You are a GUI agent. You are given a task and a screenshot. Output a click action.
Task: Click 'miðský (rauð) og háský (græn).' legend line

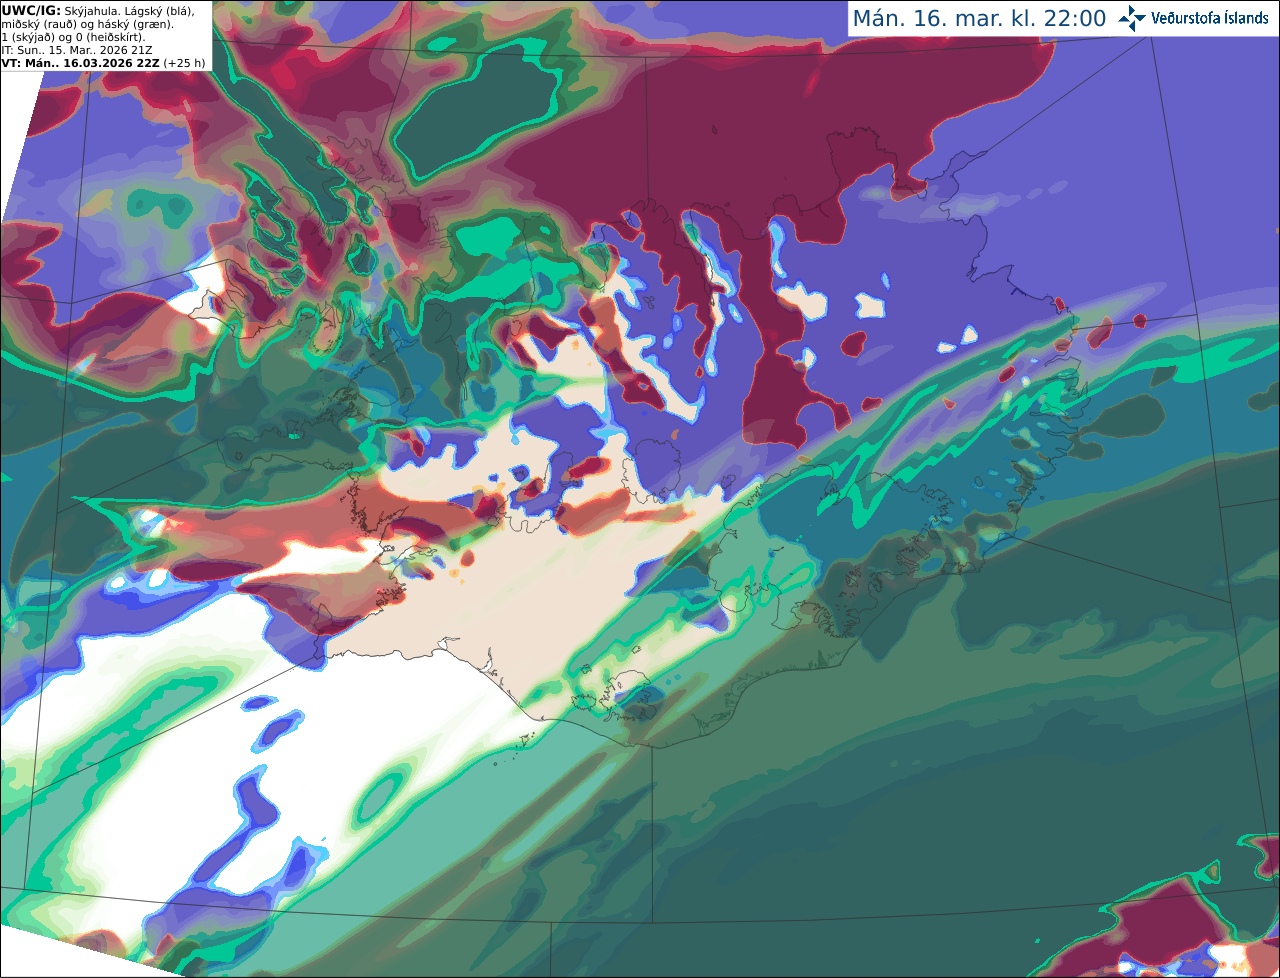(x=87, y=23)
